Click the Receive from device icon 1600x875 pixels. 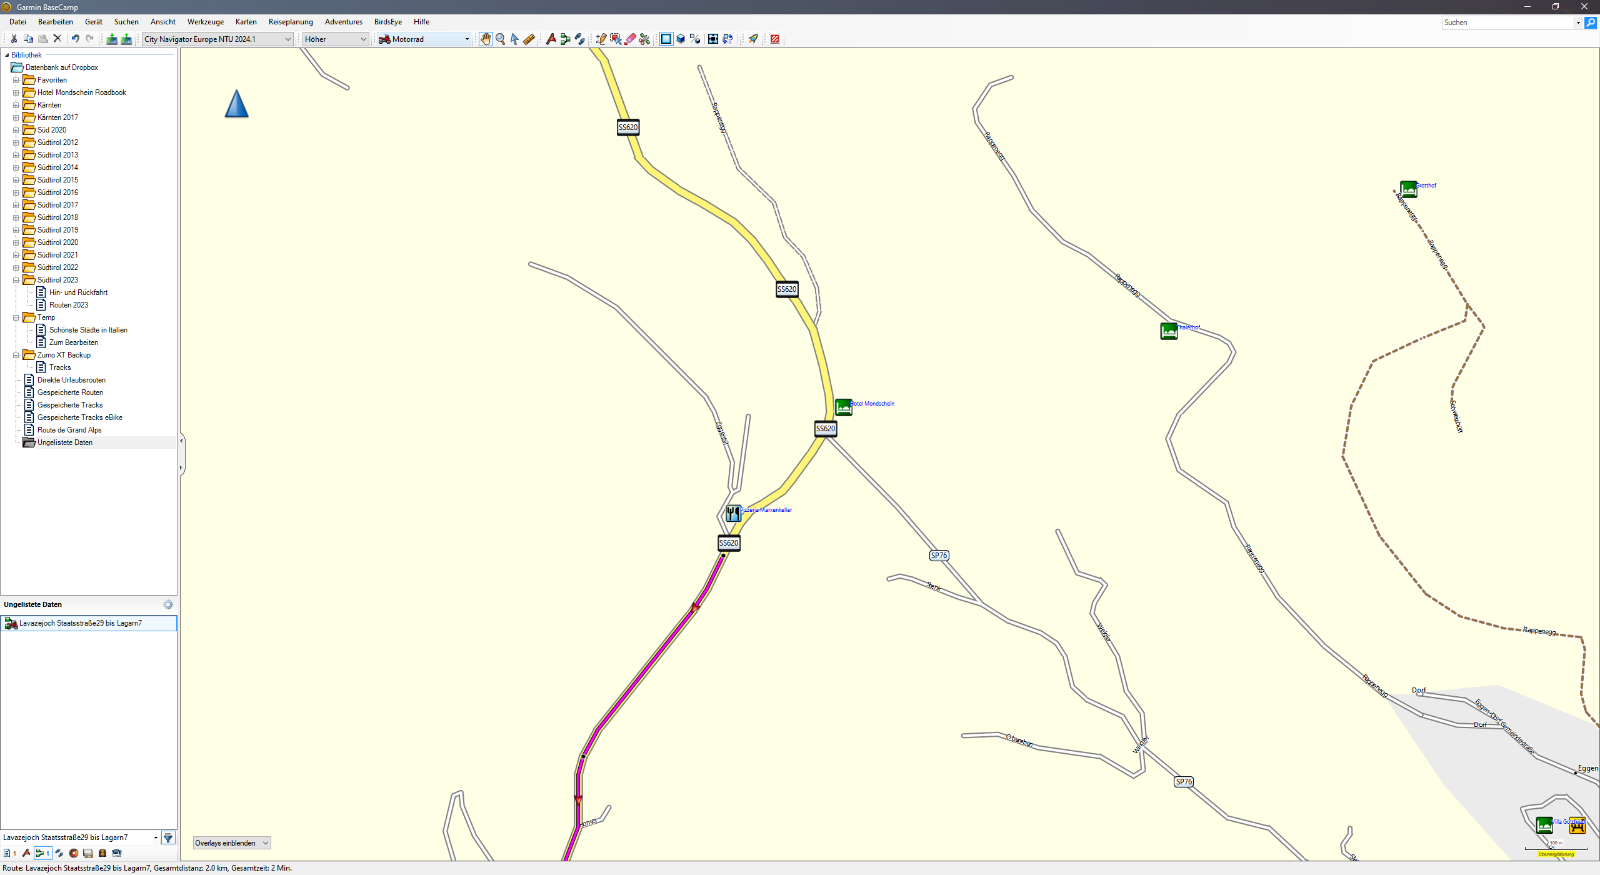pos(126,39)
